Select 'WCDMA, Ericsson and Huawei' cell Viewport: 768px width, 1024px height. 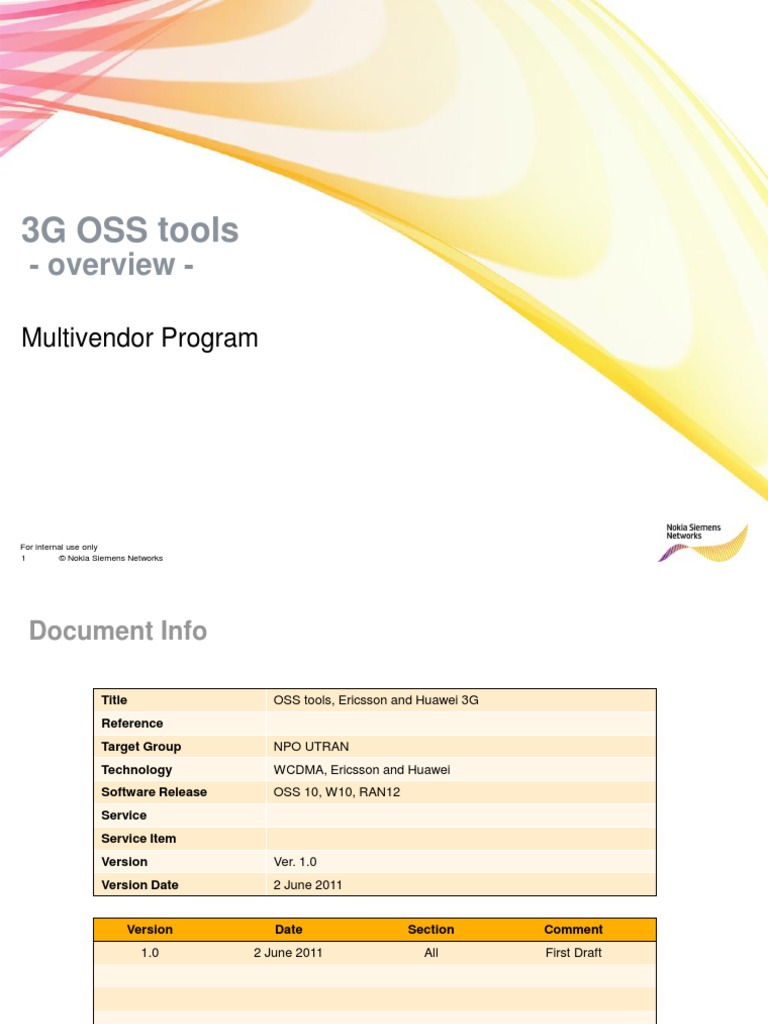click(362, 769)
